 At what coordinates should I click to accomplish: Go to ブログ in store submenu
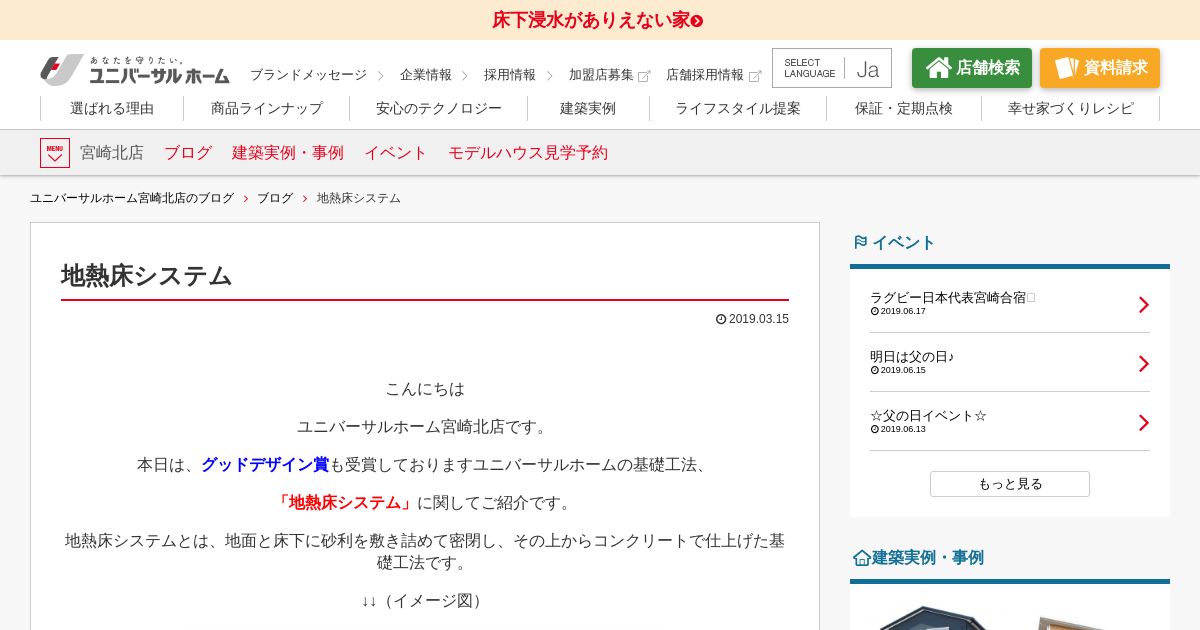188,153
